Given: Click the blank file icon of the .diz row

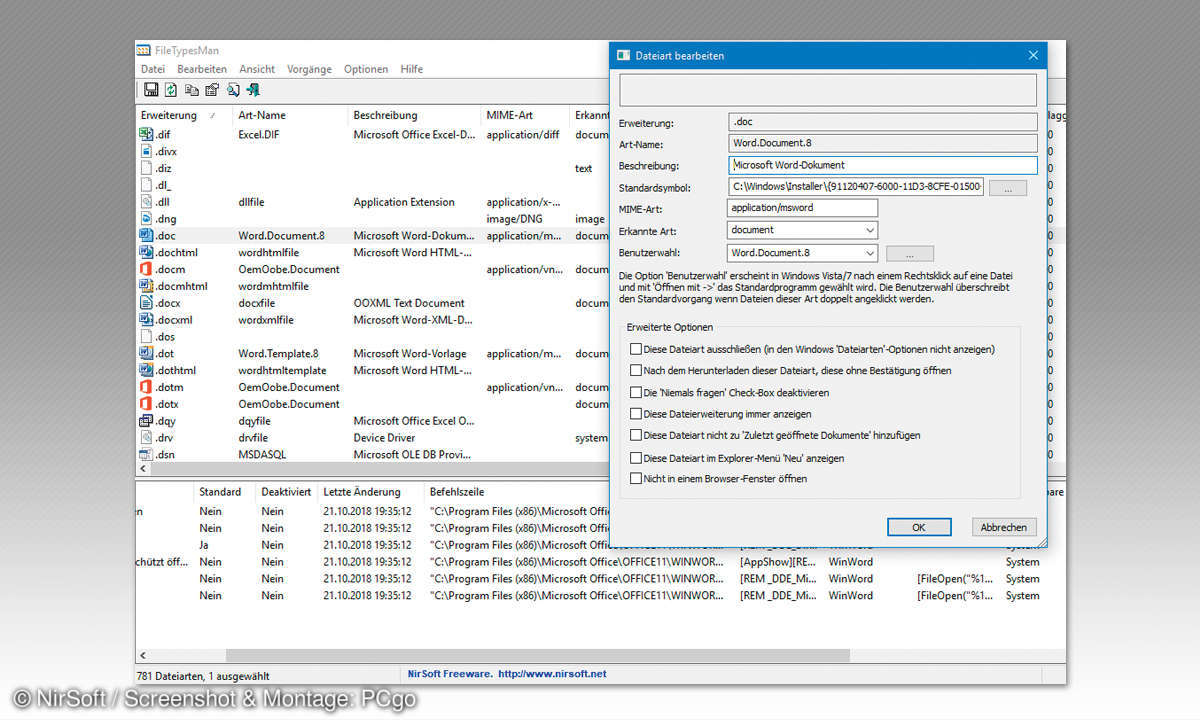Looking at the screenshot, I should click(x=146, y=168).
